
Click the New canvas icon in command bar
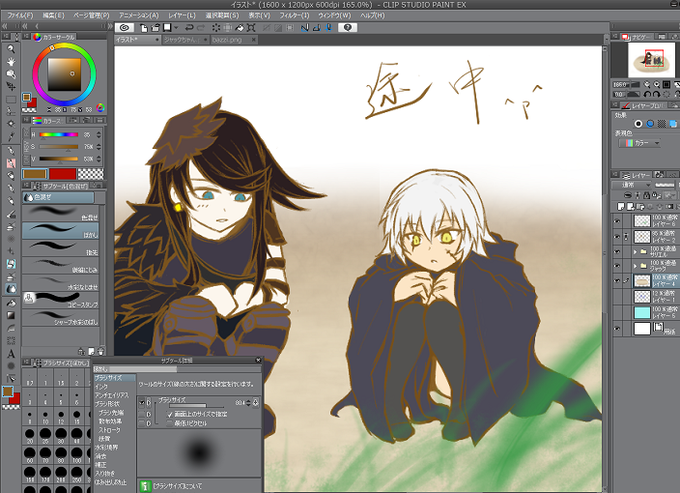point(144,28)
